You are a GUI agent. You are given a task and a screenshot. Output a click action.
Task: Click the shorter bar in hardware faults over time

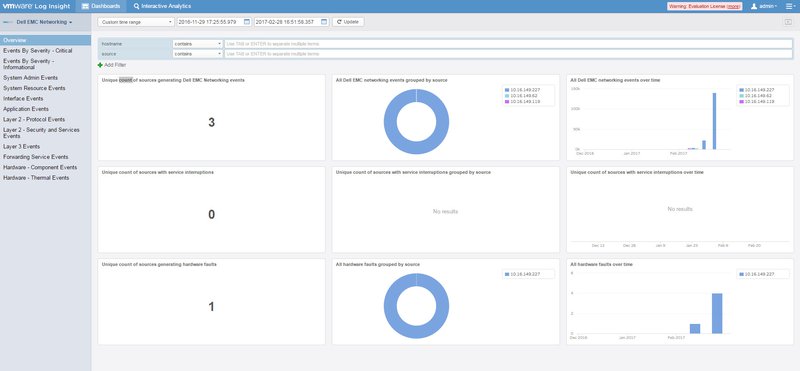695,329
